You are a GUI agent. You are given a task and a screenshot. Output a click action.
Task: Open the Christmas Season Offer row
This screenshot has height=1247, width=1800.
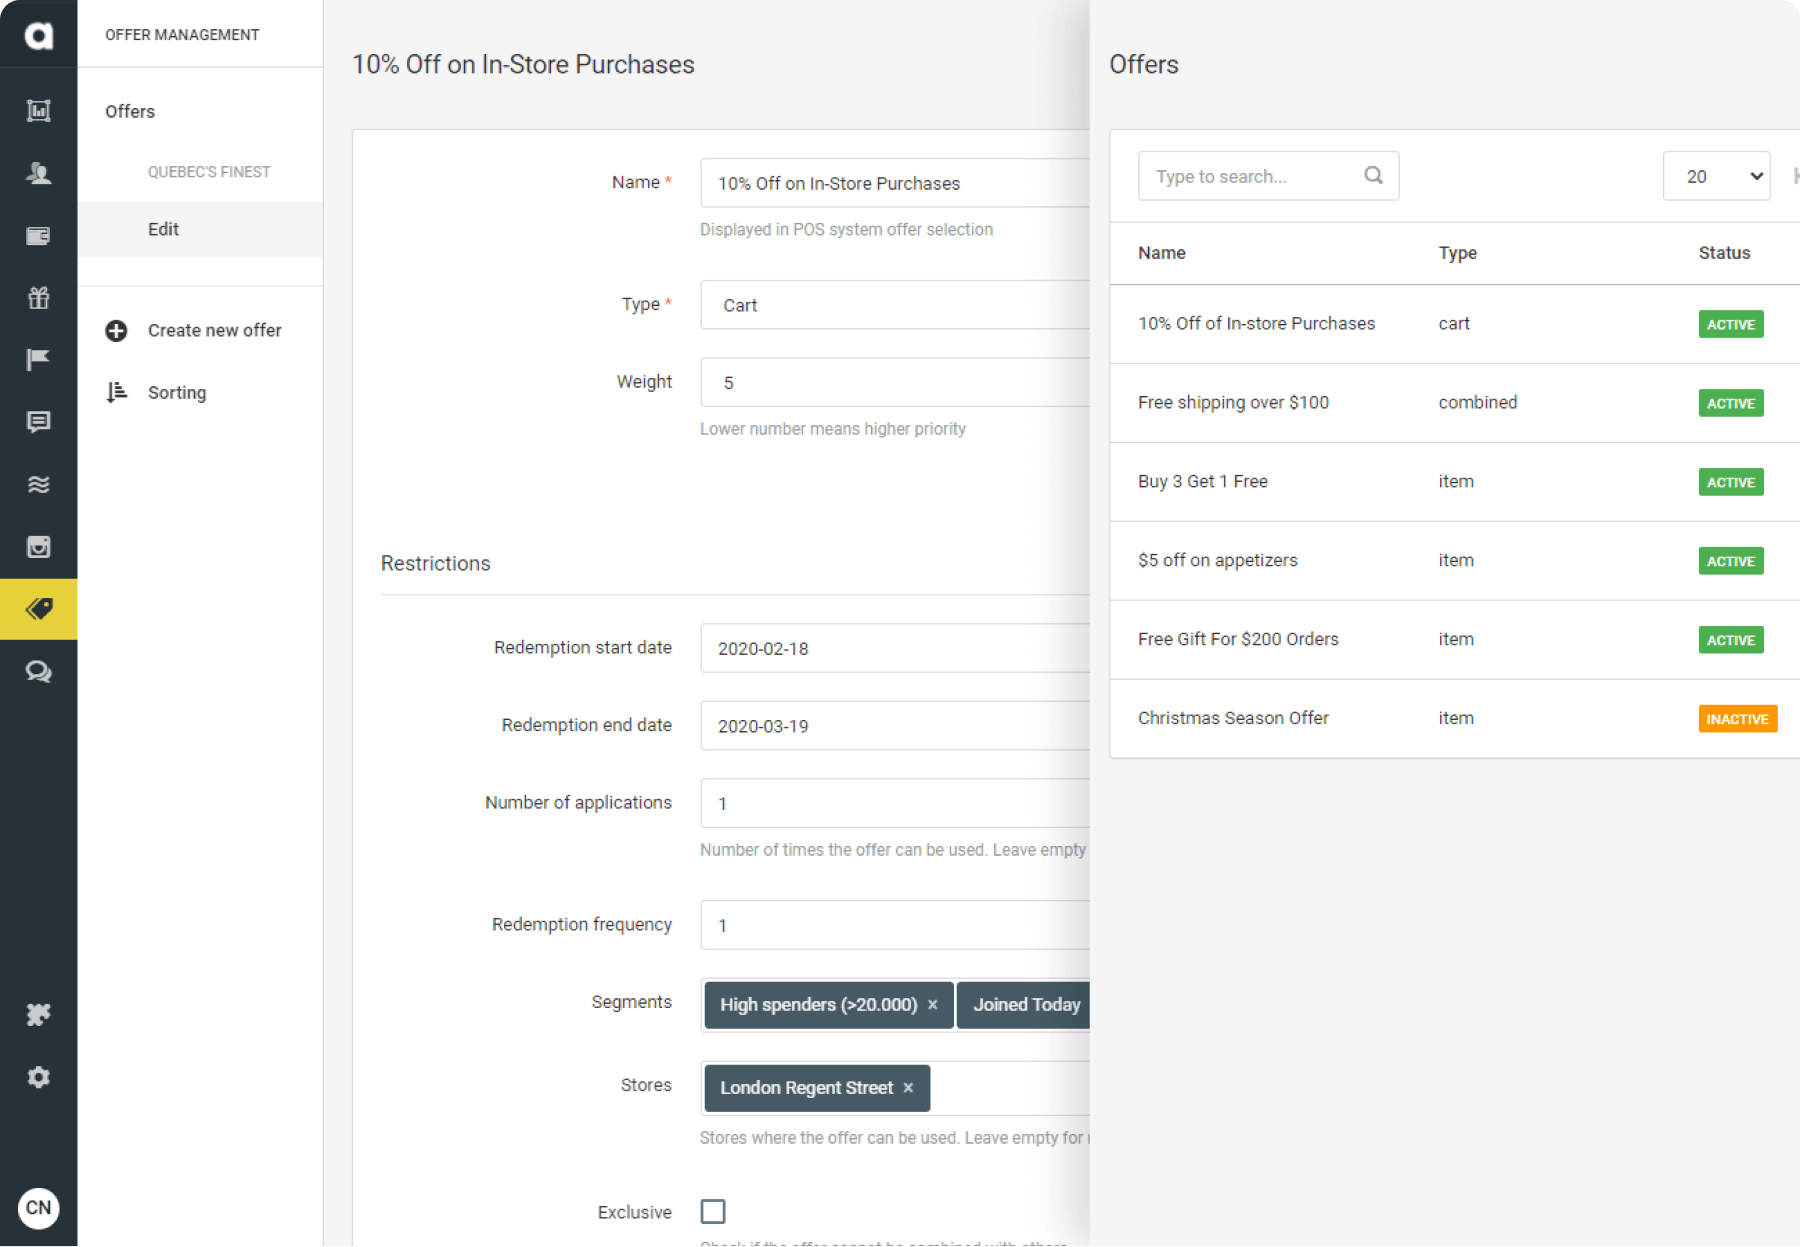pyautogui.click(x=1455, y=719)
